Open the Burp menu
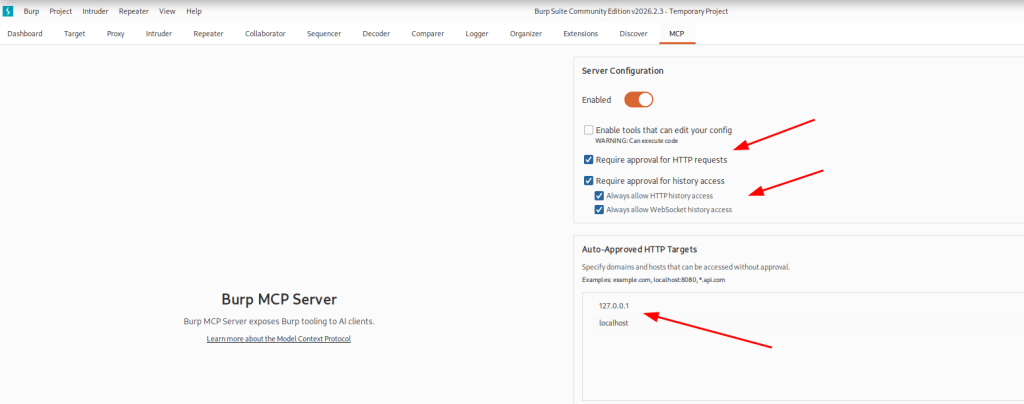The height and width of the screenshot is (404, 1024). (x=31, y=11)
